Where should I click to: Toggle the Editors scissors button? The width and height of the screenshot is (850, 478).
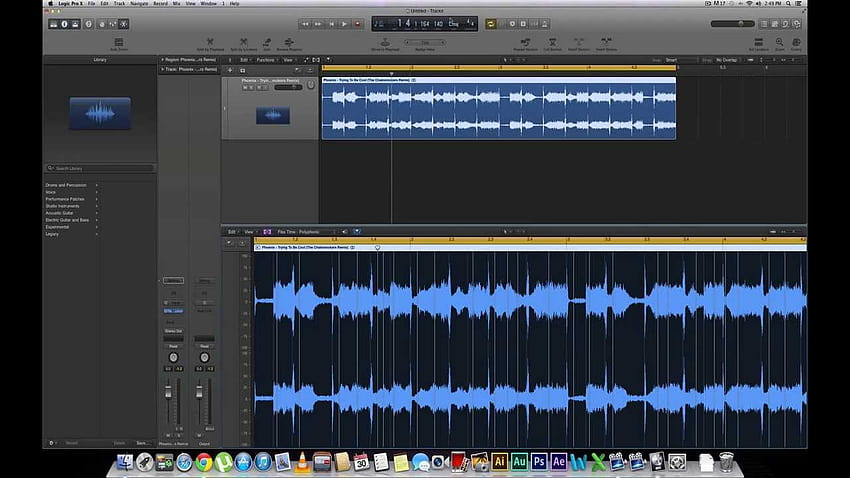[124, 24]
